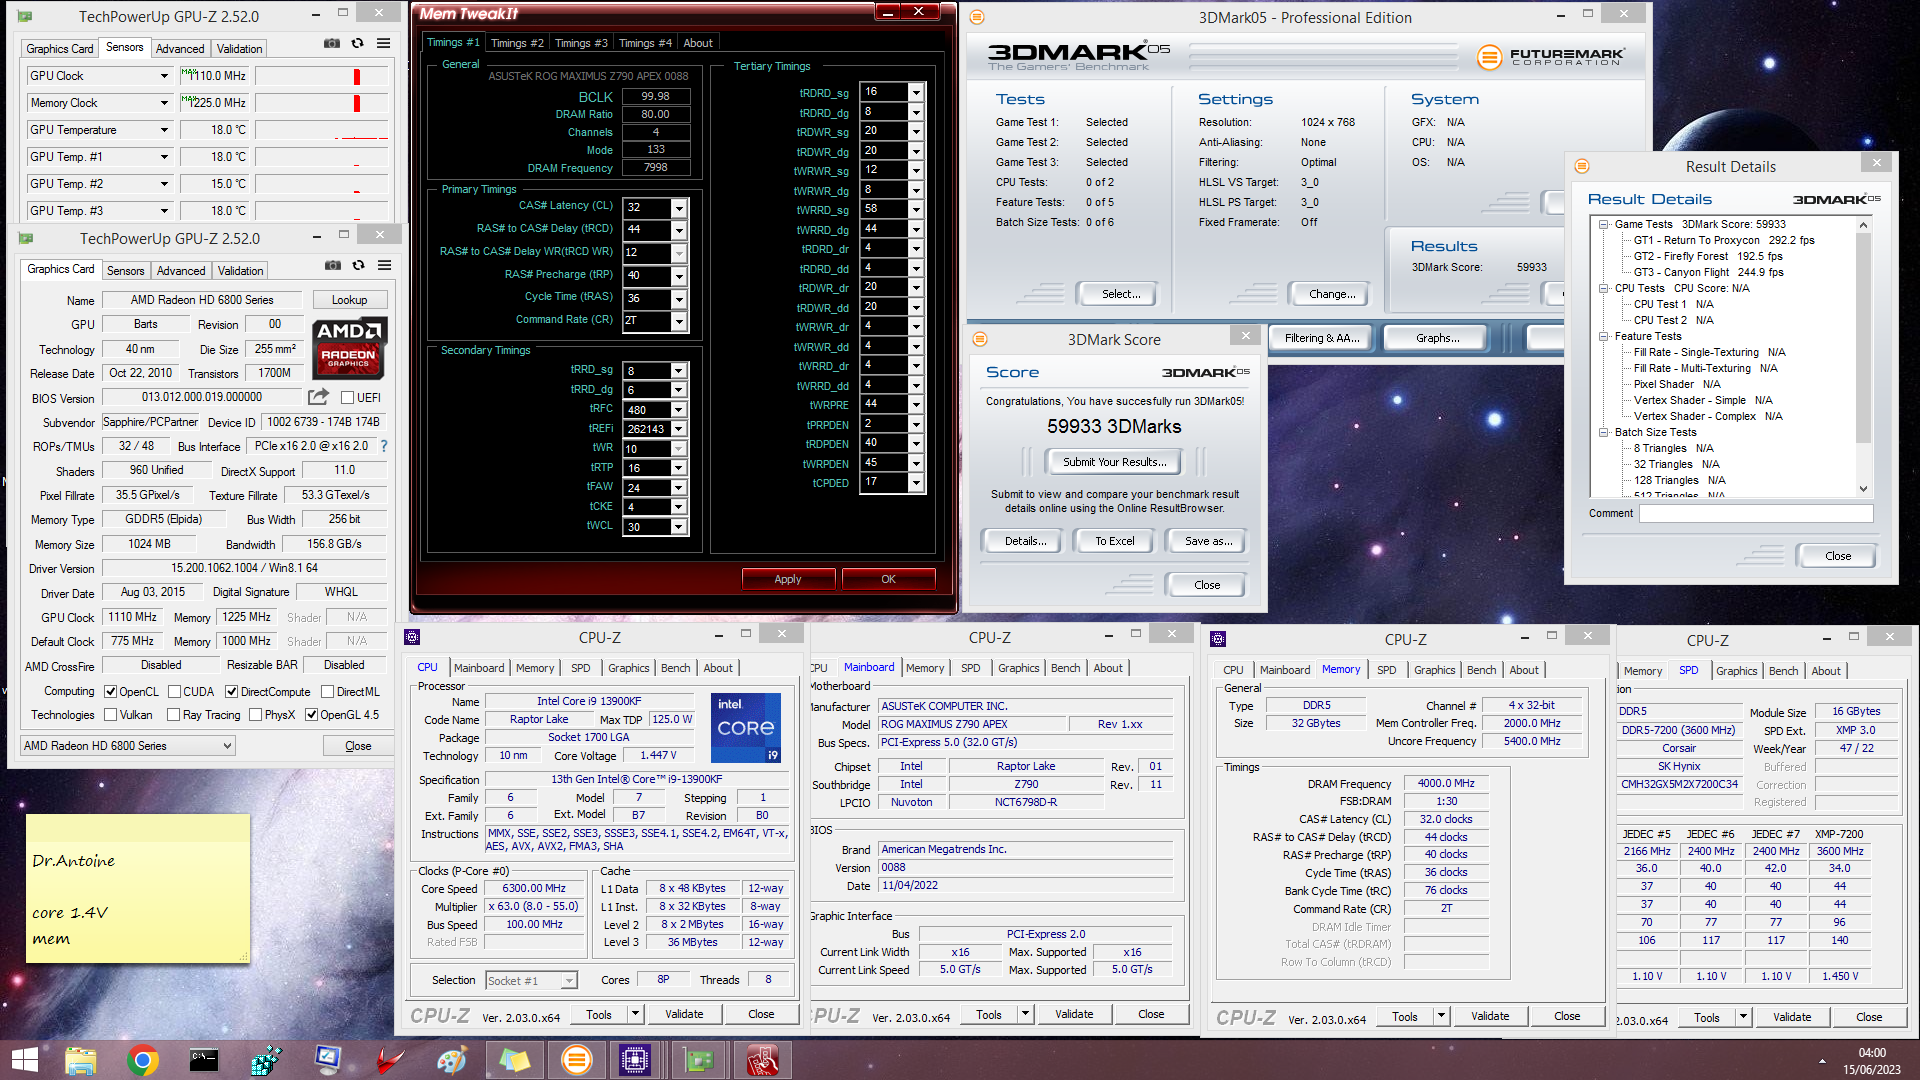Switch to CPU-Z purple chip taskbar icon
Image resolution: width=1920 pixels, height=1080 pixels.
coord(636,1060)
